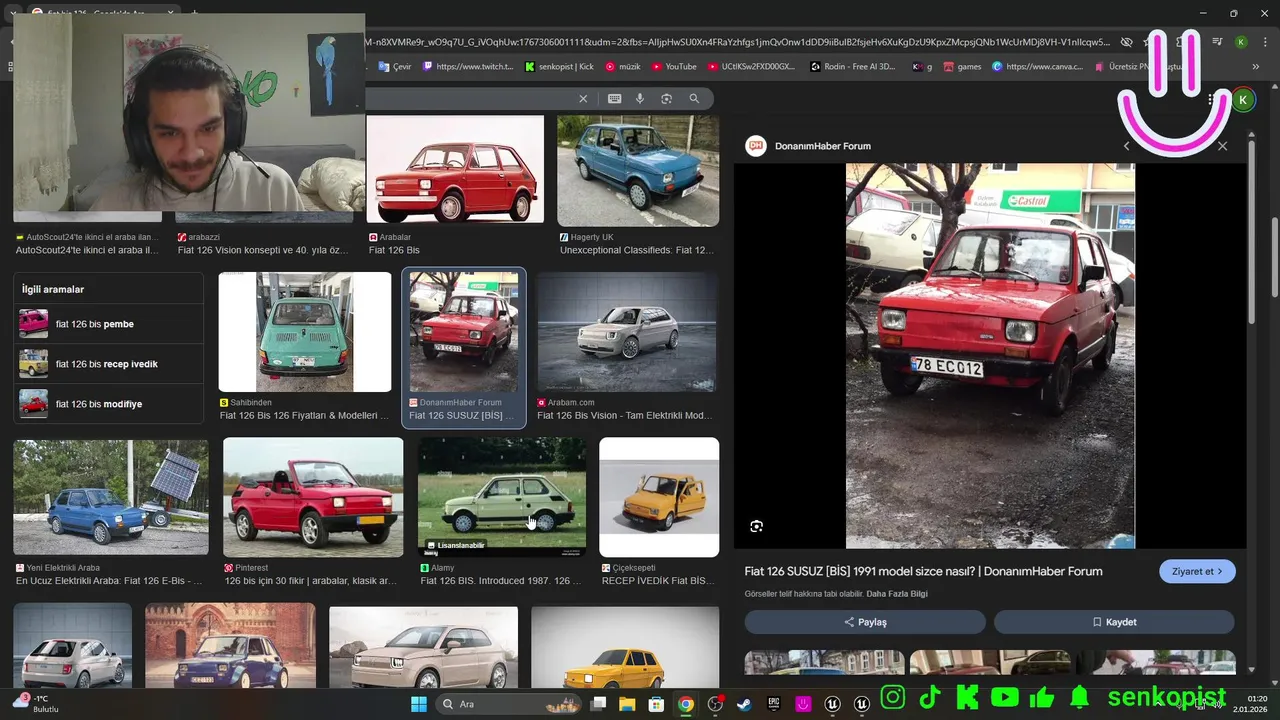
Task: Open the Yeni Elektrikli Araba blue Fiat thumbnail
Action: (x=111, y=497)
